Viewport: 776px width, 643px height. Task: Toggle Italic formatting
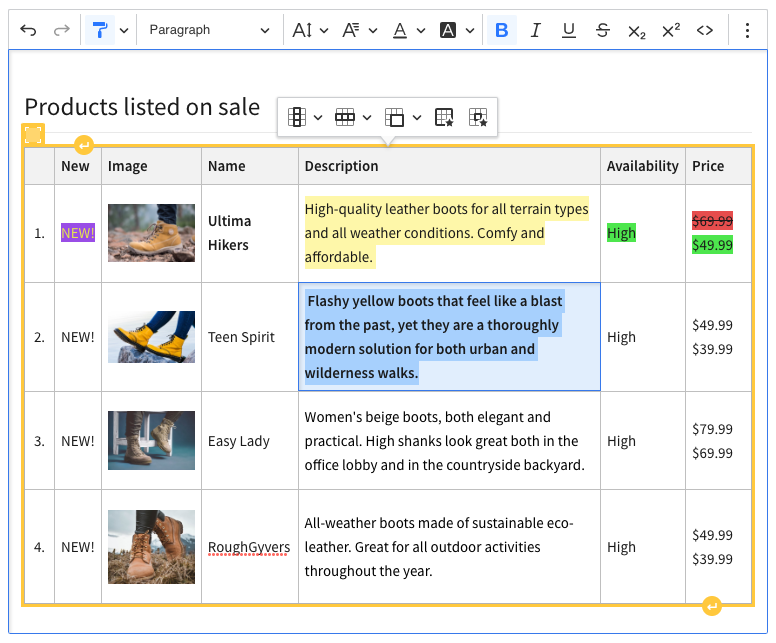tap(535, 30)
